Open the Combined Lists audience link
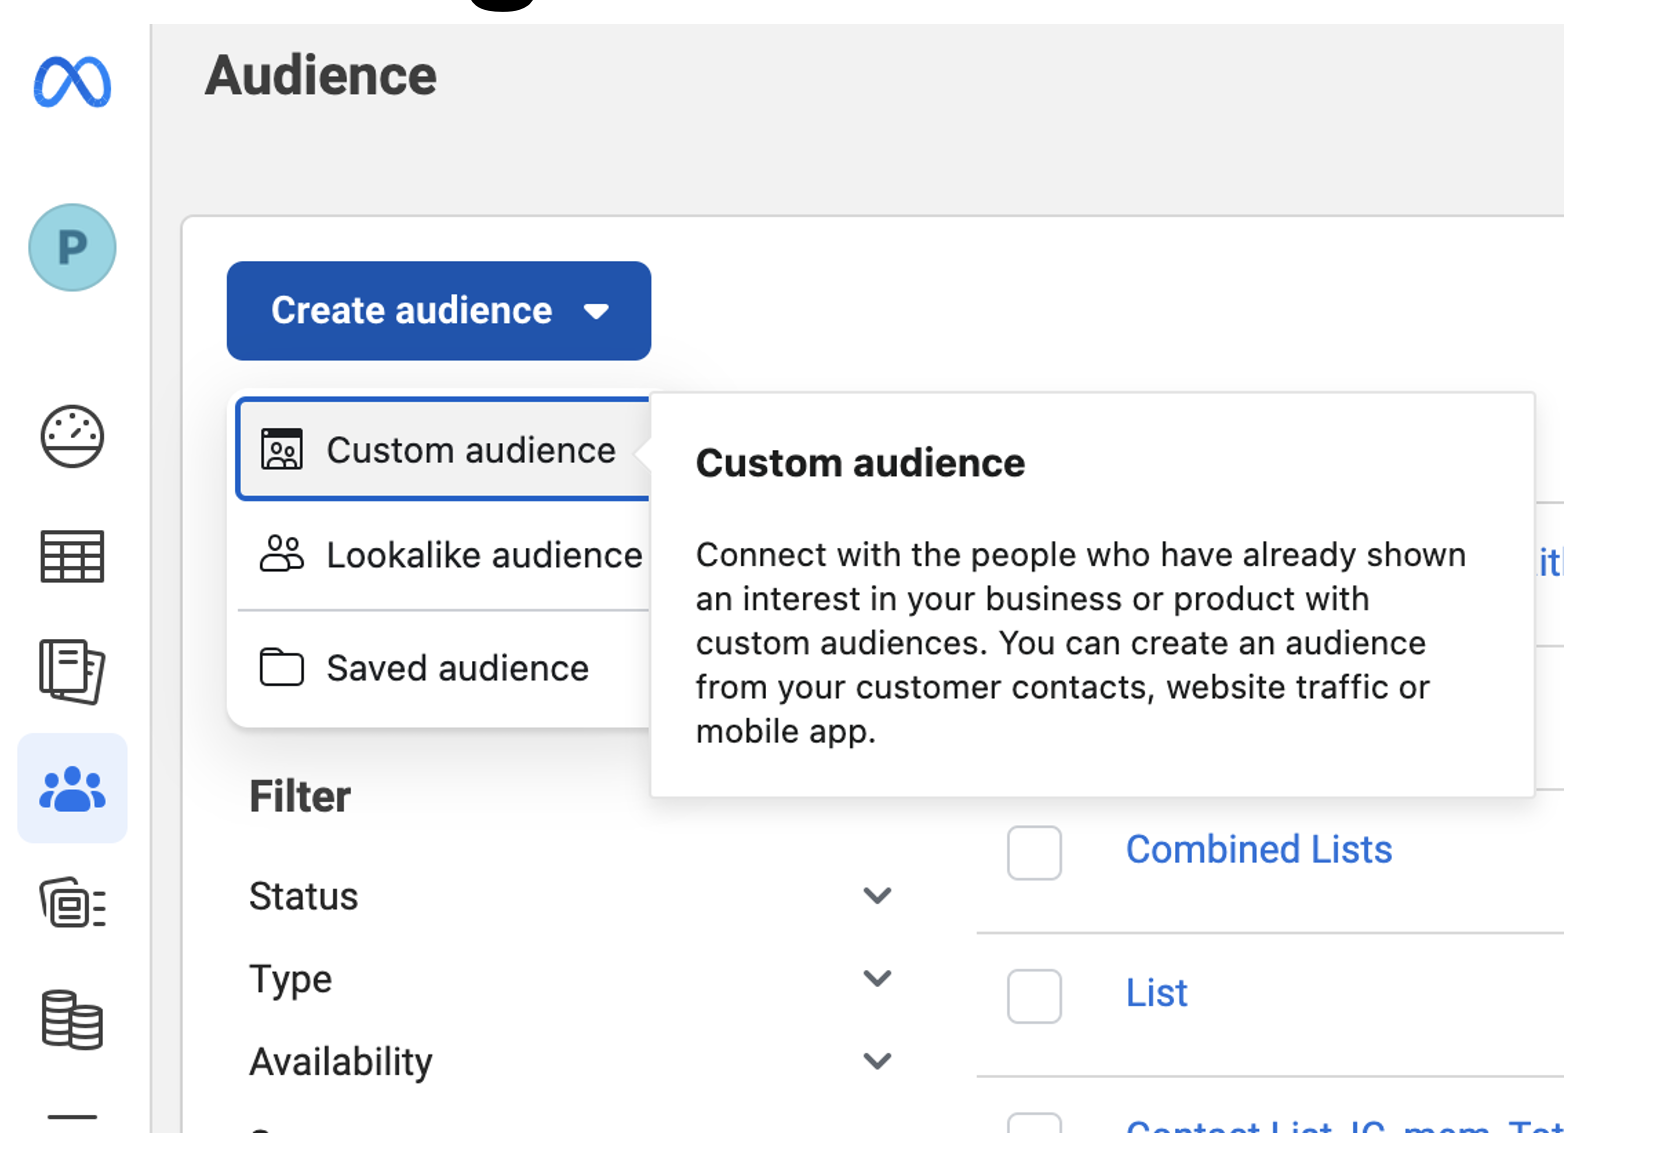Viewport: 1660px width, 1176px height. (1258, 850)
